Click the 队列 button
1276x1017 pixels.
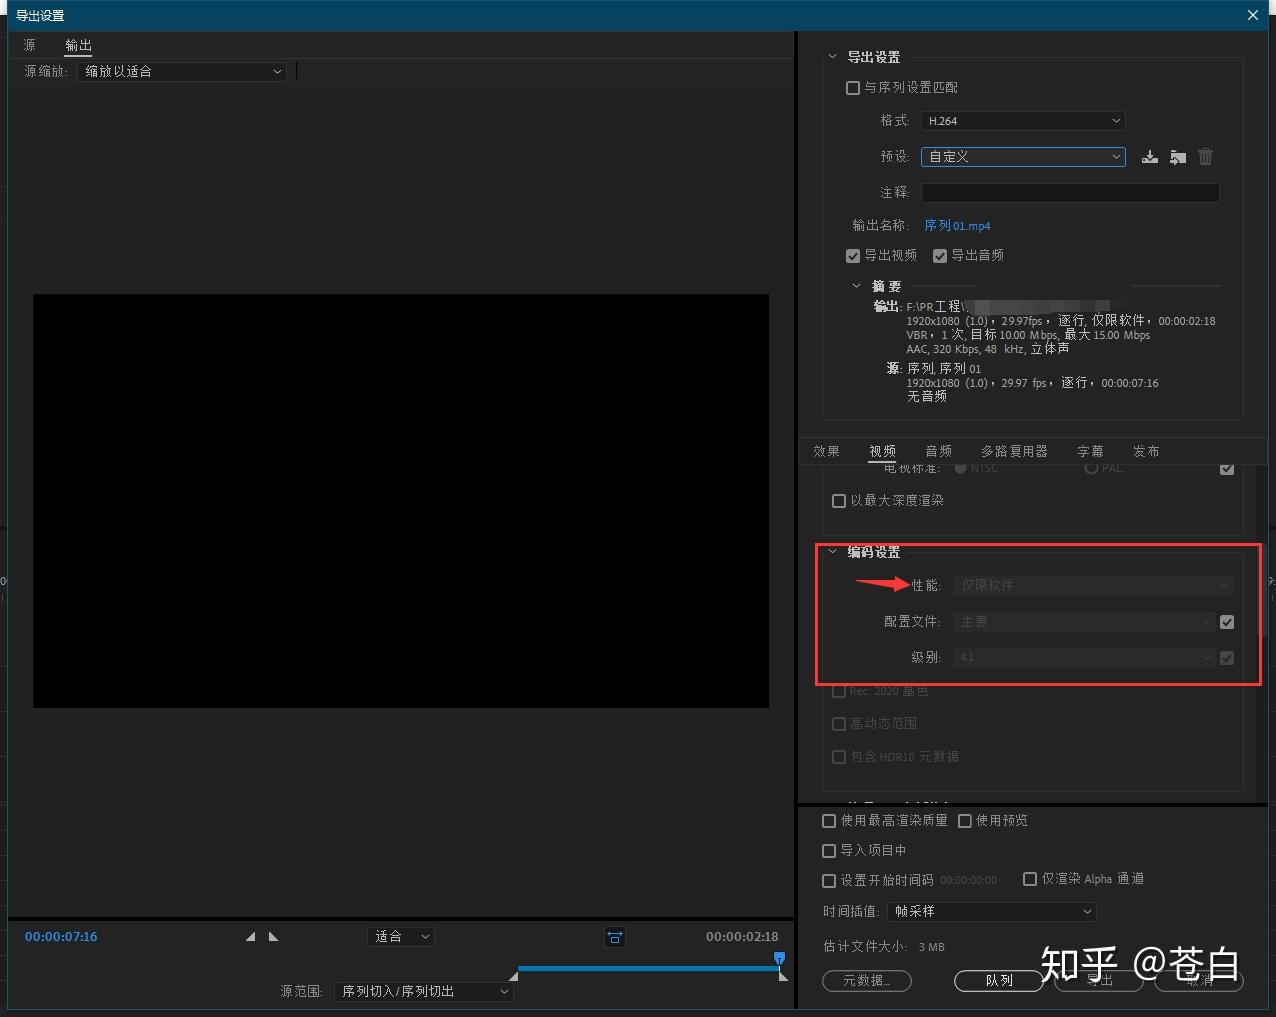click(999, 981)
